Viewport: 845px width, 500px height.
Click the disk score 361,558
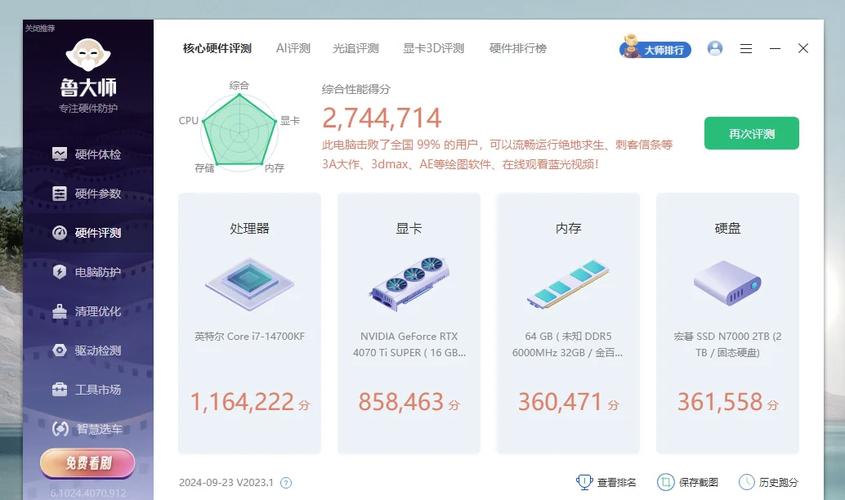coord(720,402)
